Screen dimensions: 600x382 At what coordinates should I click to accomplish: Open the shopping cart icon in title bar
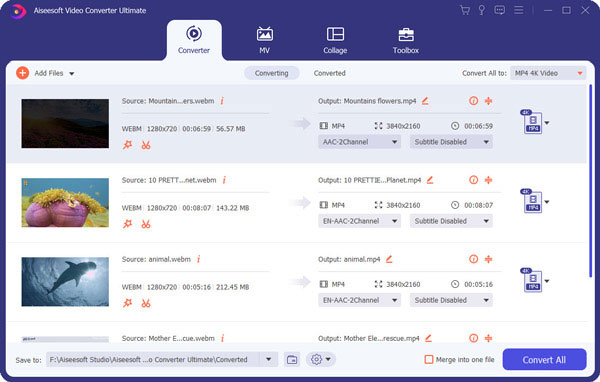(x=465, y=10)
